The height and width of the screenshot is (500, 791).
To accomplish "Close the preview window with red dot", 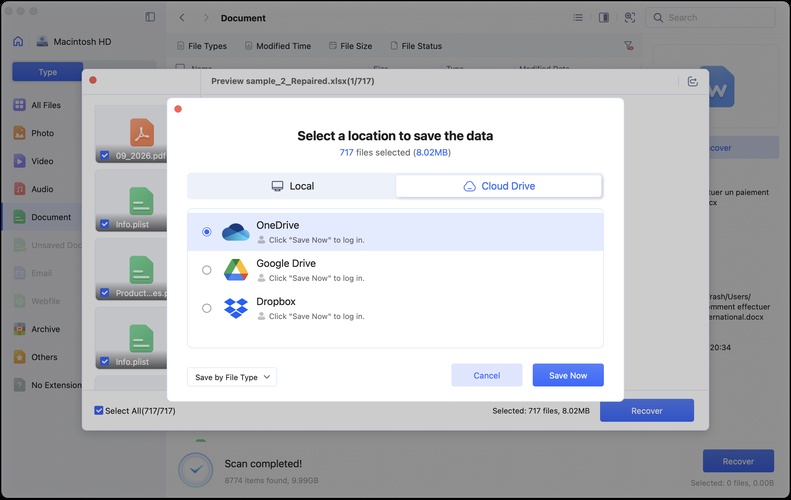I will tap(93, 80).
